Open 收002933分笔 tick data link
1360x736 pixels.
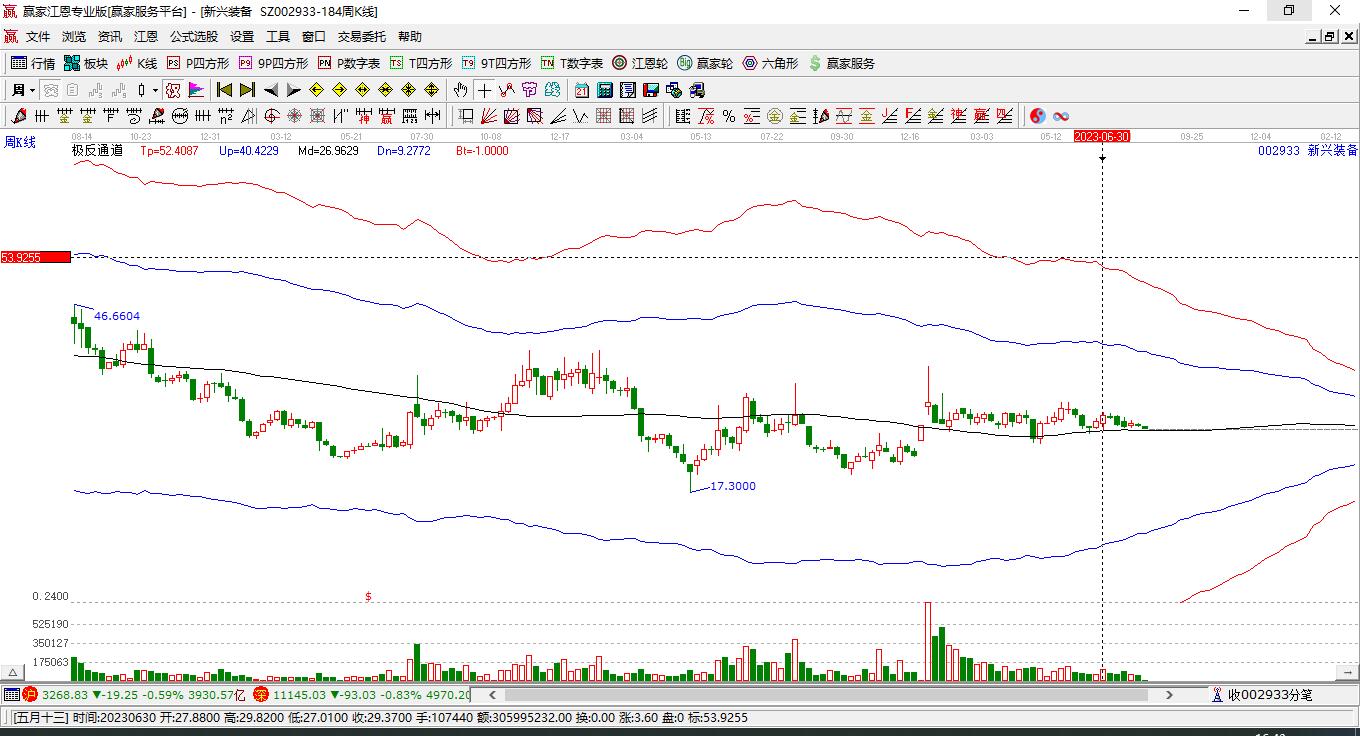coord(1262,694)
